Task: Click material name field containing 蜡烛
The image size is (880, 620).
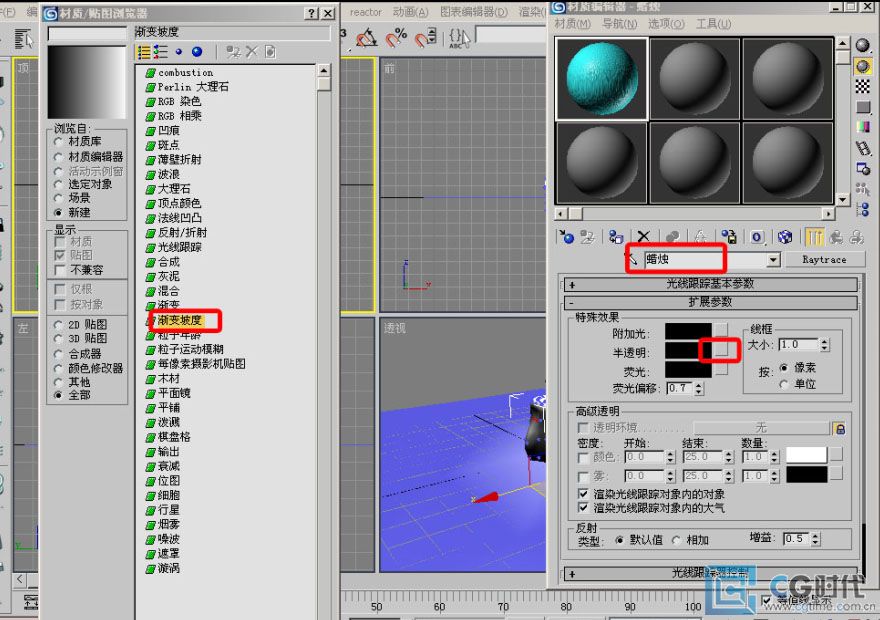Action: 705,260
